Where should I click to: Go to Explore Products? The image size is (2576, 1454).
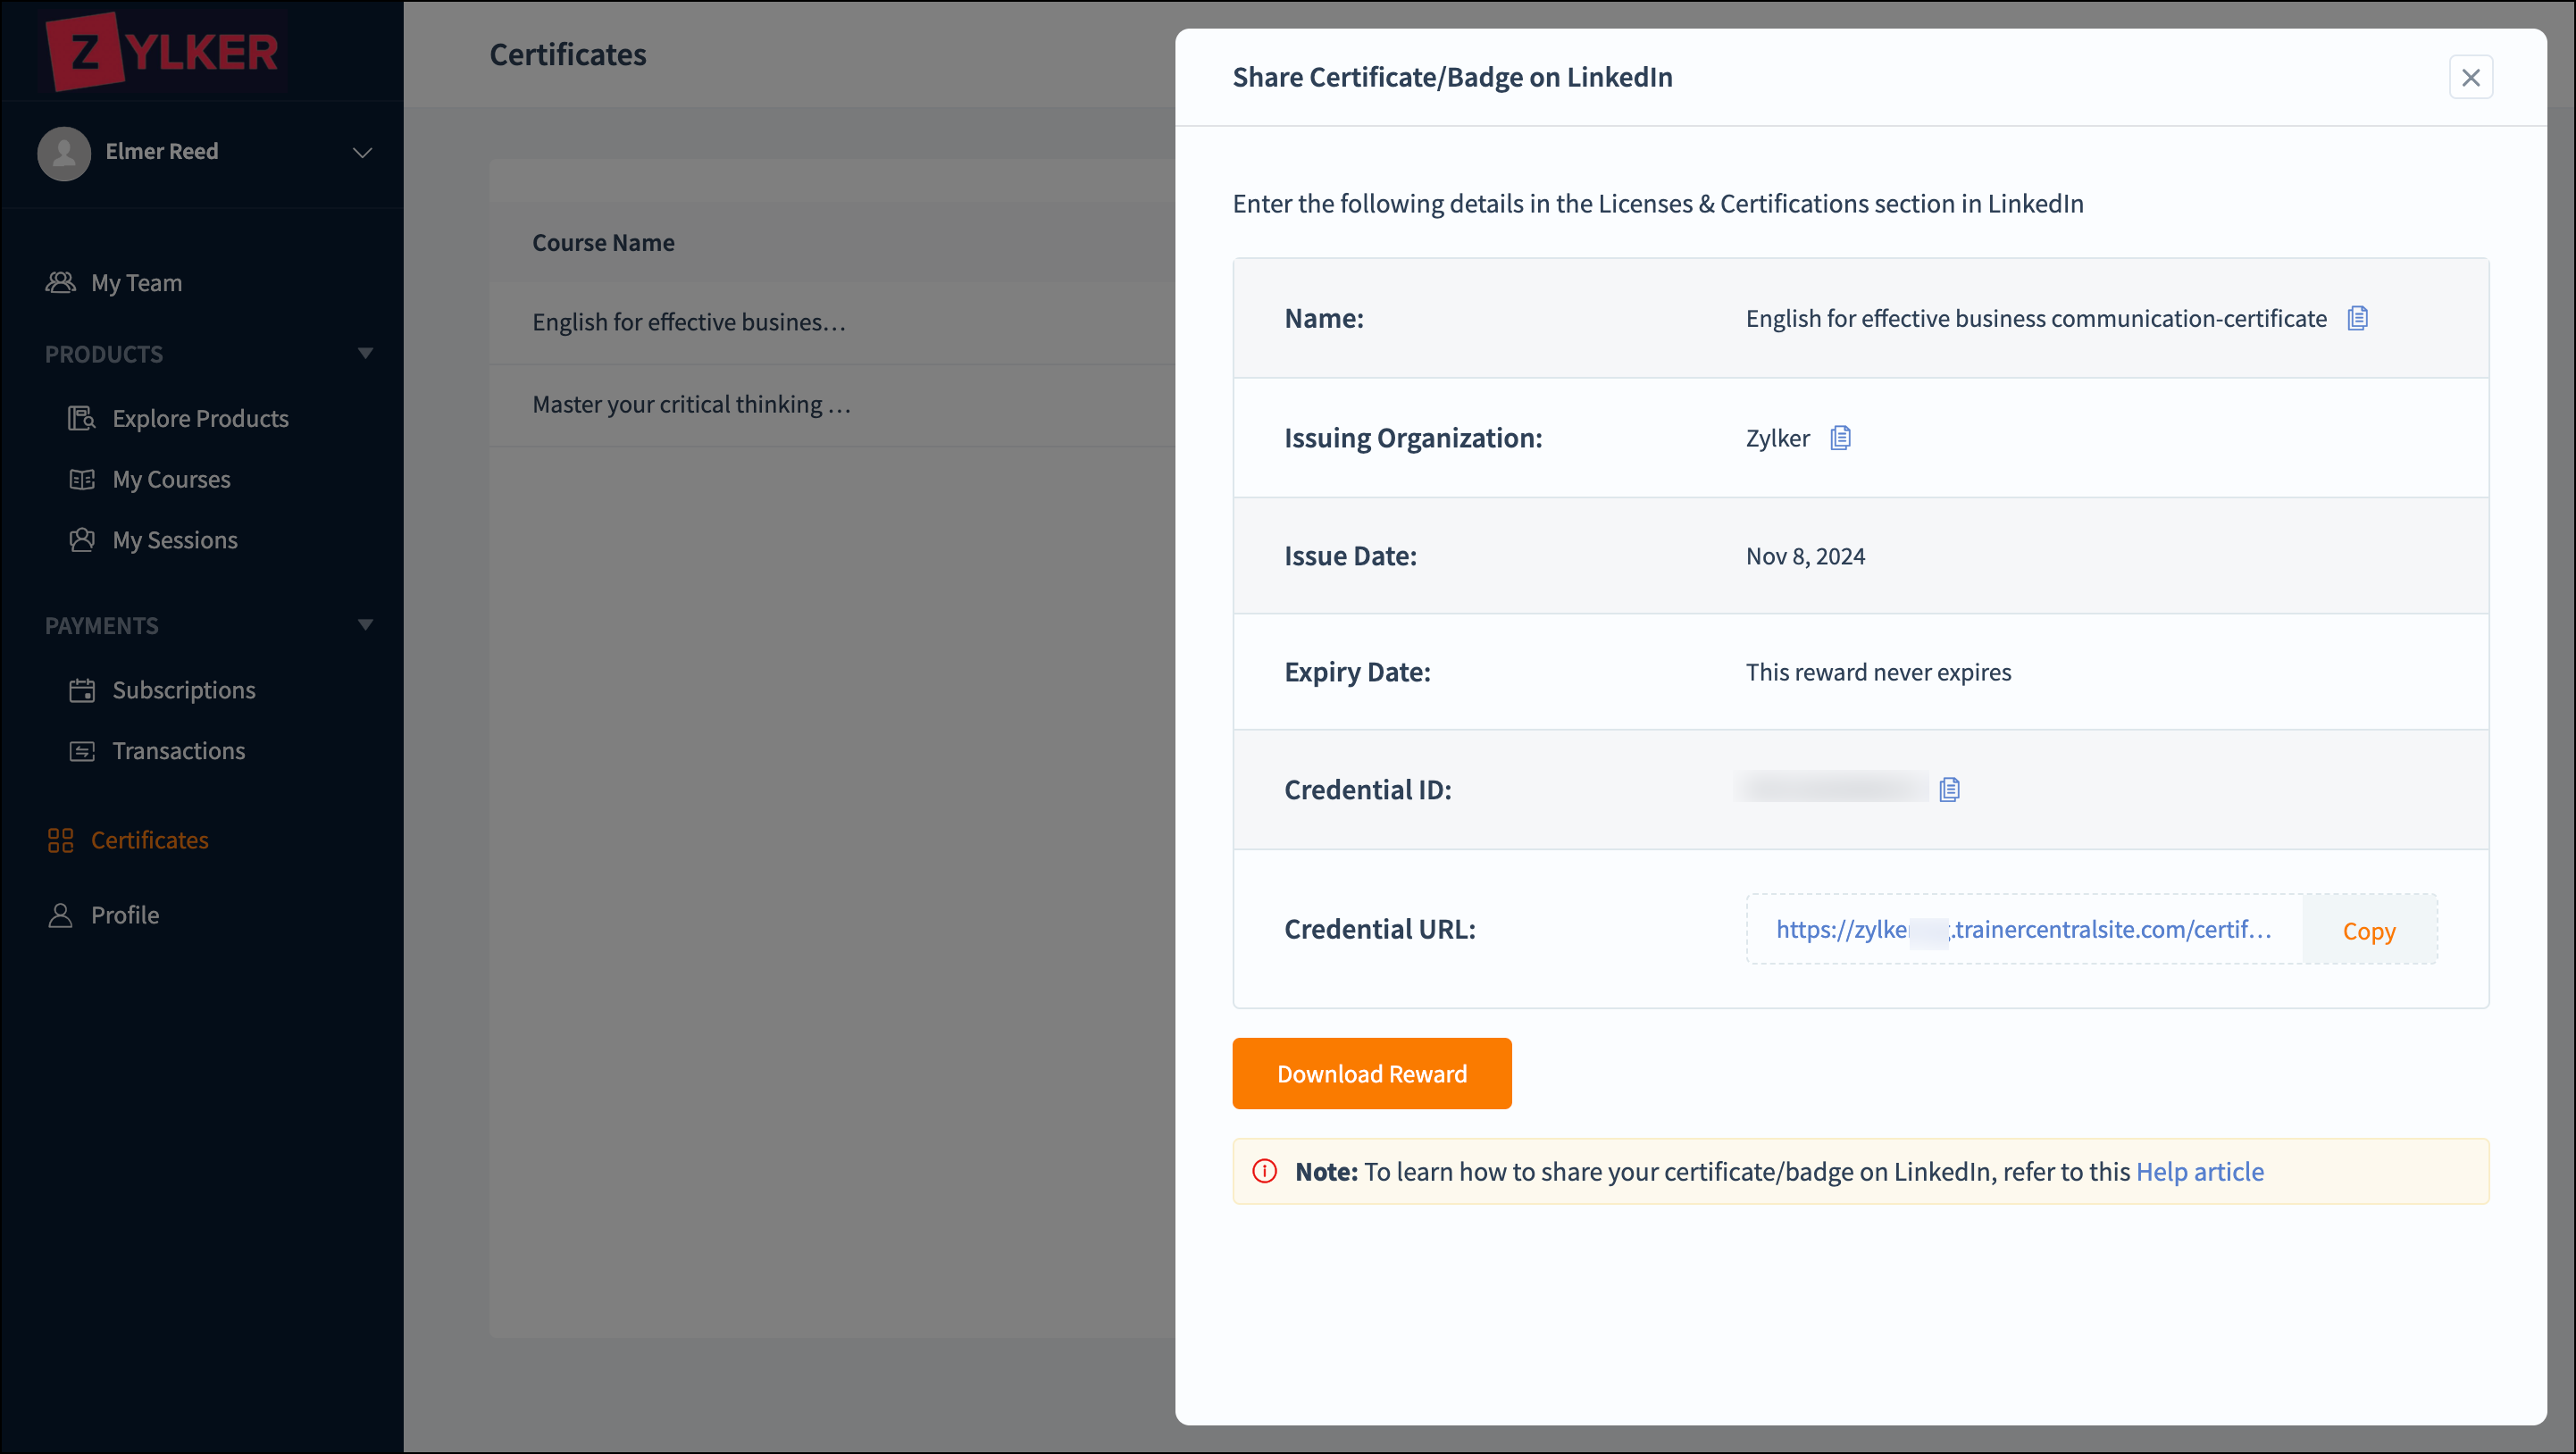[x=200, y=418]
